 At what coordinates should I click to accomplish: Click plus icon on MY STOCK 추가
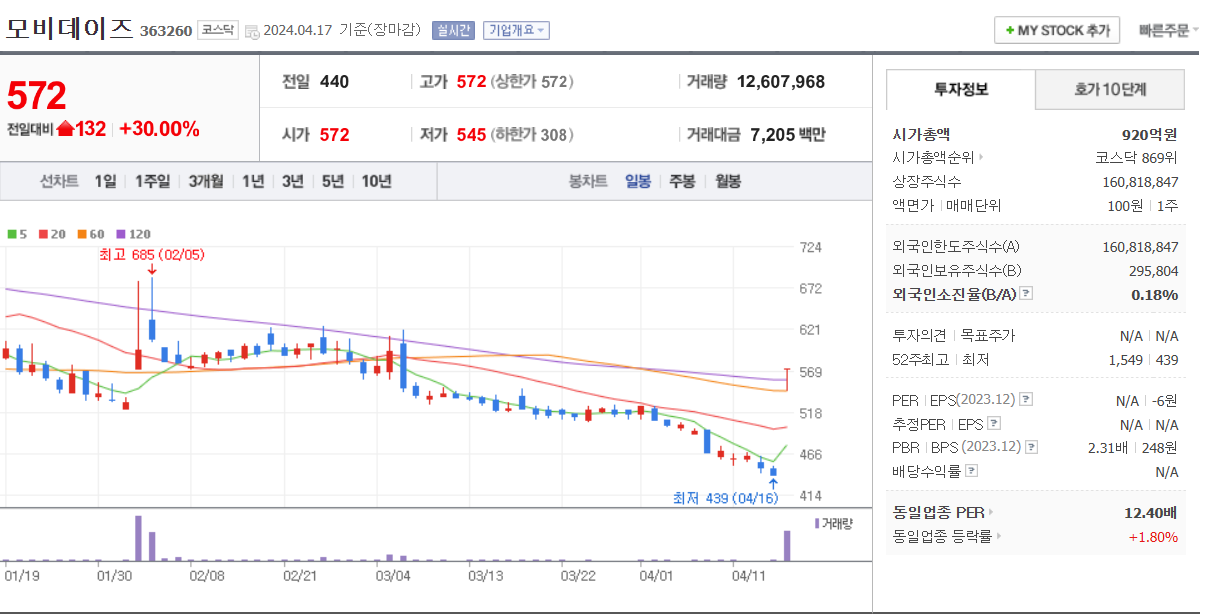(1010, 31)
